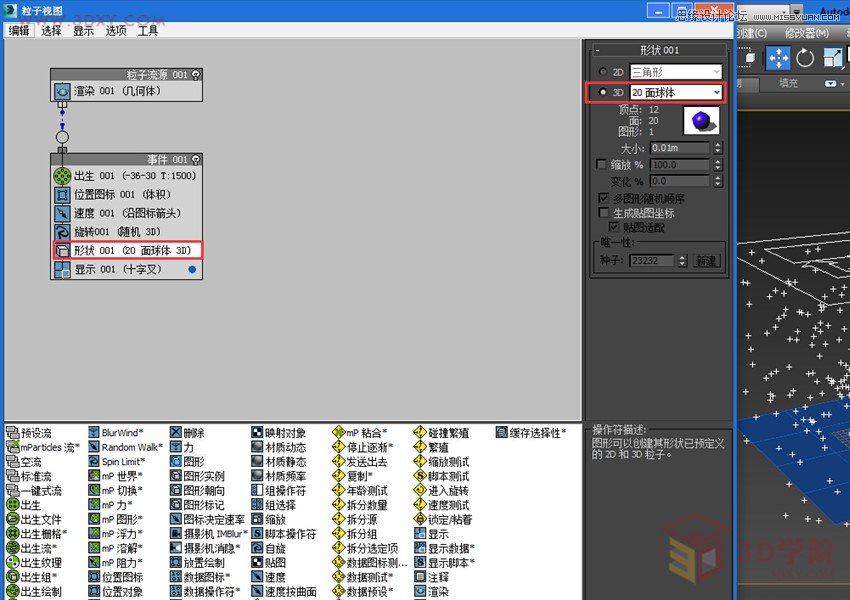Viewport: 850px width, 600px height.
Task: Open the 选项 menu
Action: click(x=115, y=31)
